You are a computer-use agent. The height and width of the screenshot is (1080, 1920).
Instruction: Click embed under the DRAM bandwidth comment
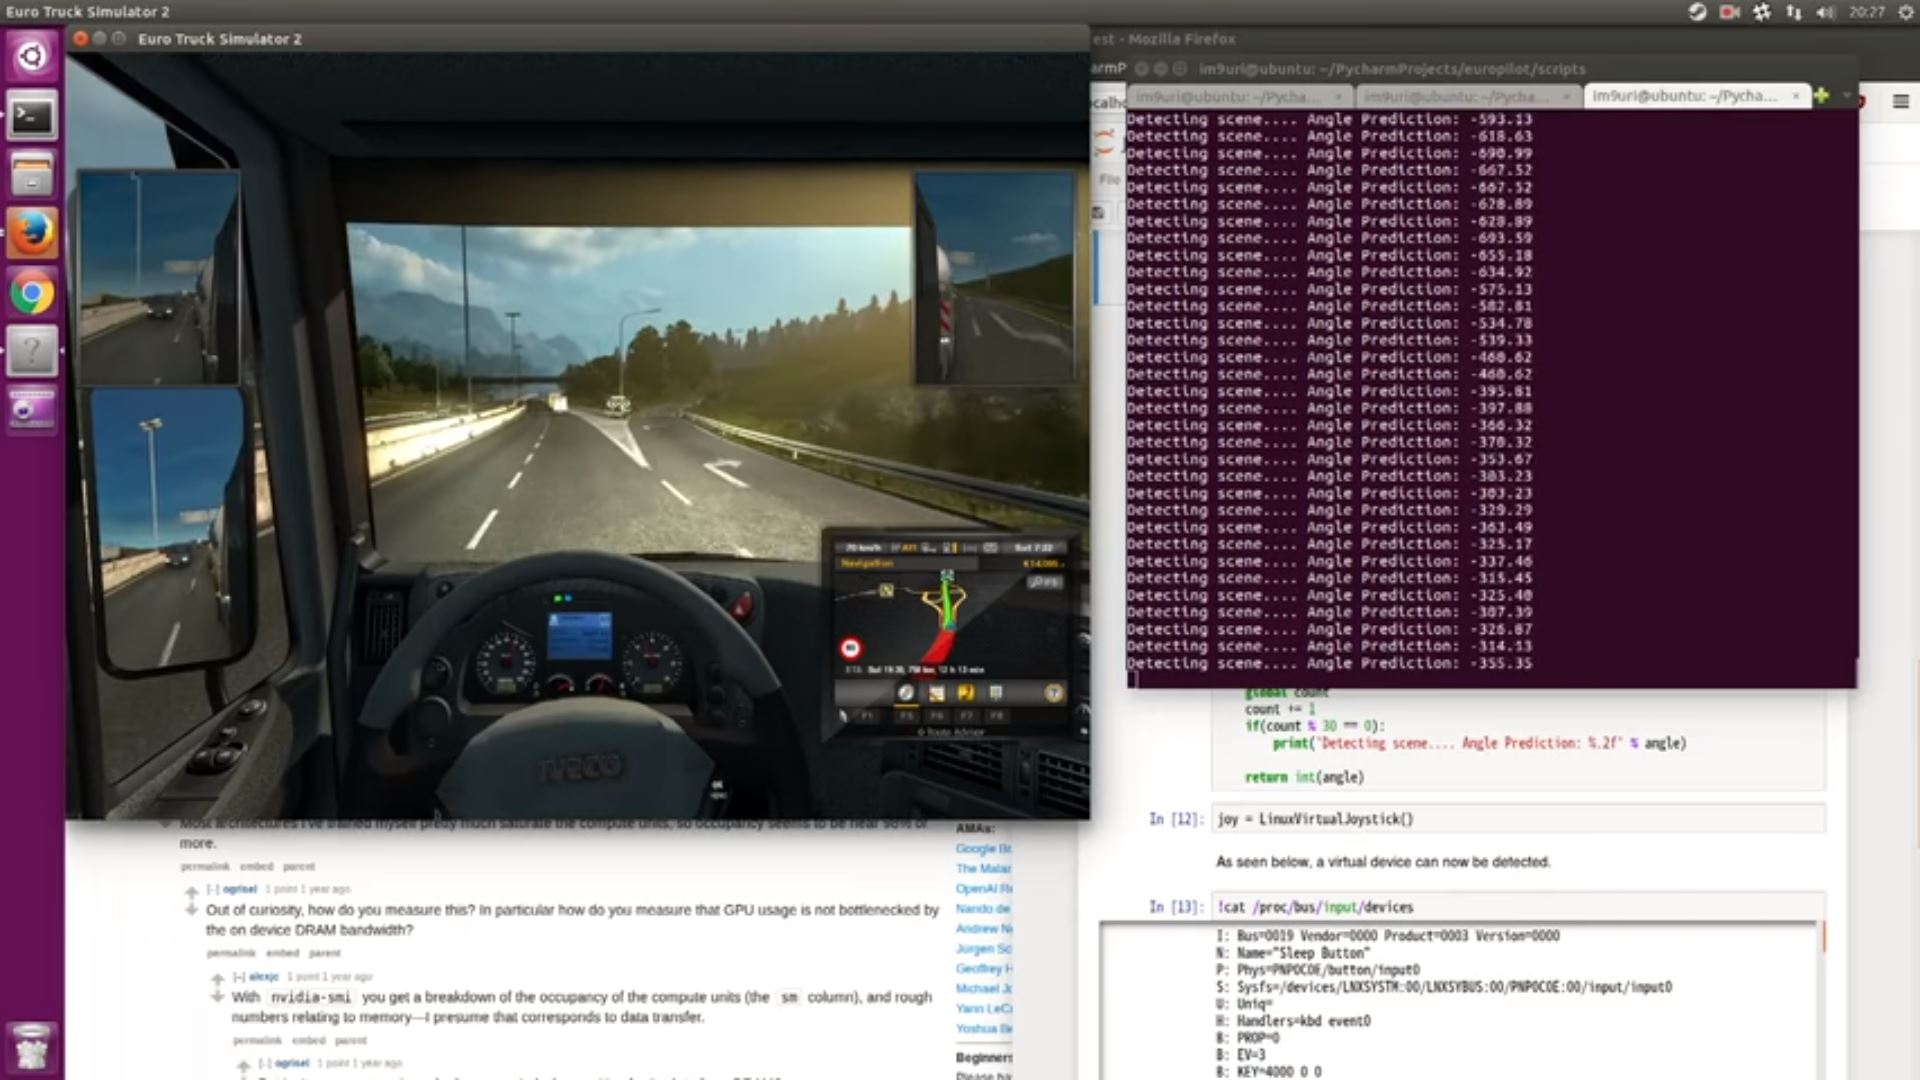pos(283,953)
